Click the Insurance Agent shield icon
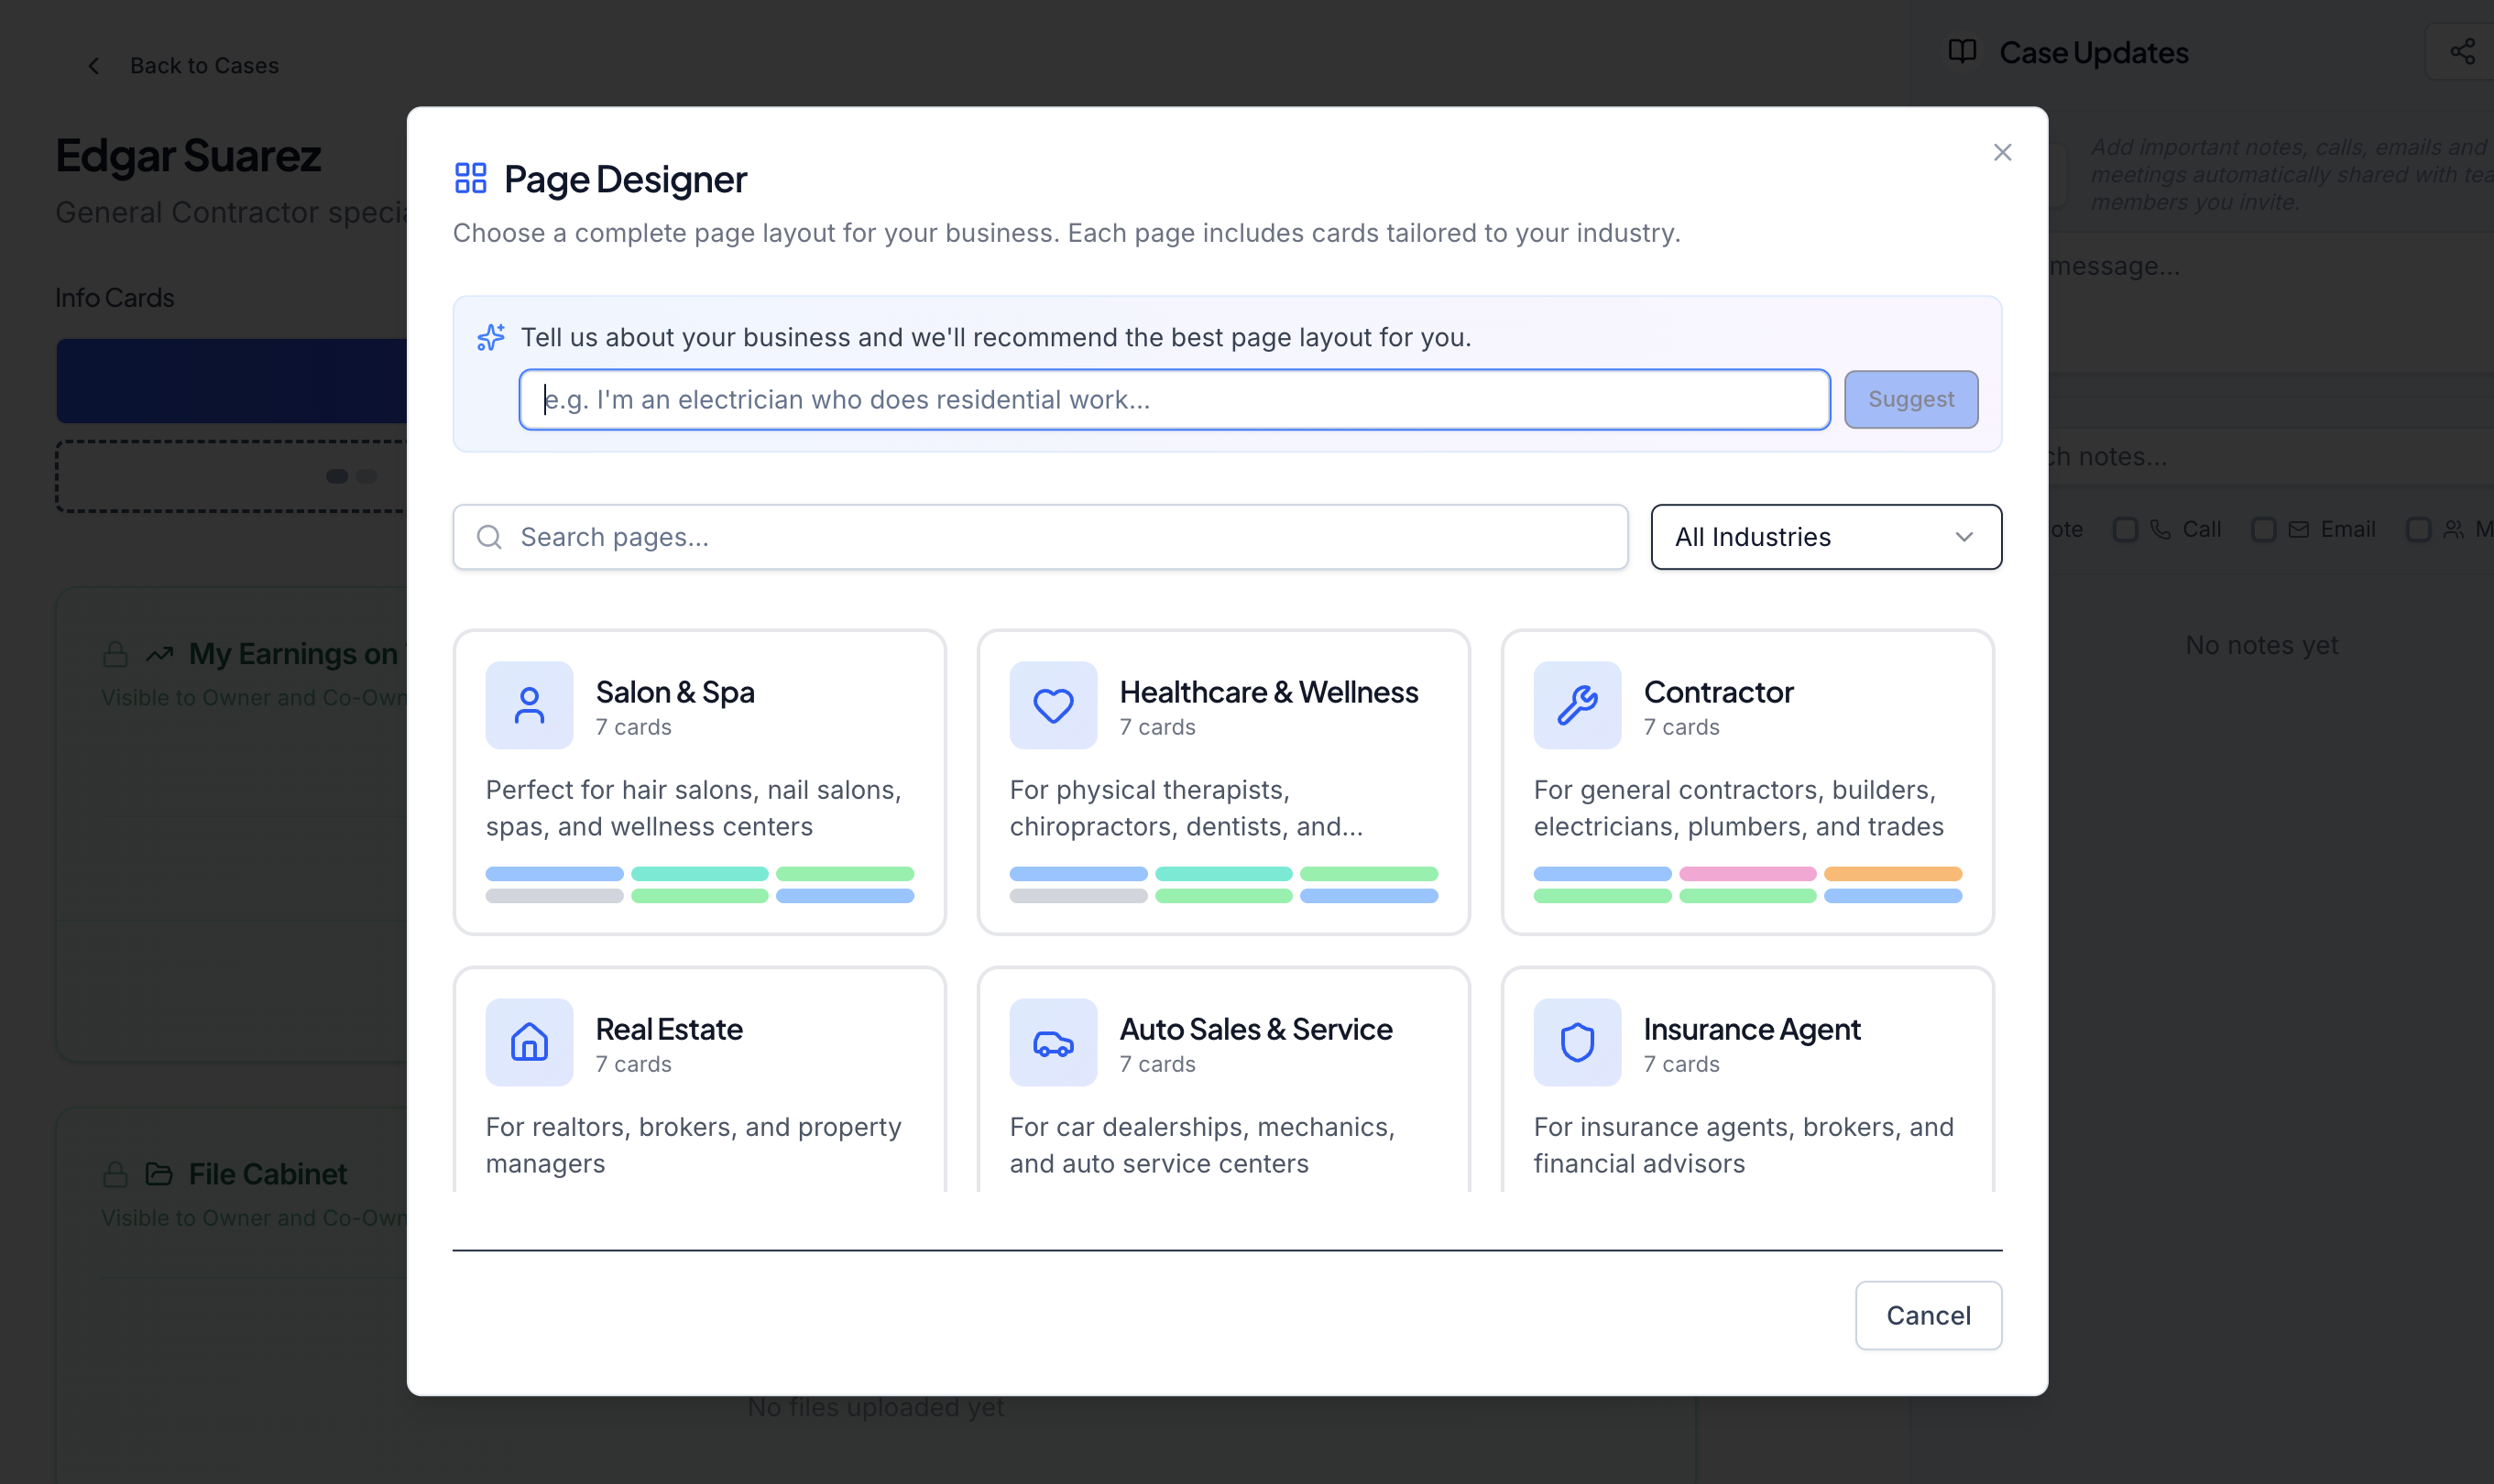Viewport: 2494px width, 1484px height. coord(1577,1042)
